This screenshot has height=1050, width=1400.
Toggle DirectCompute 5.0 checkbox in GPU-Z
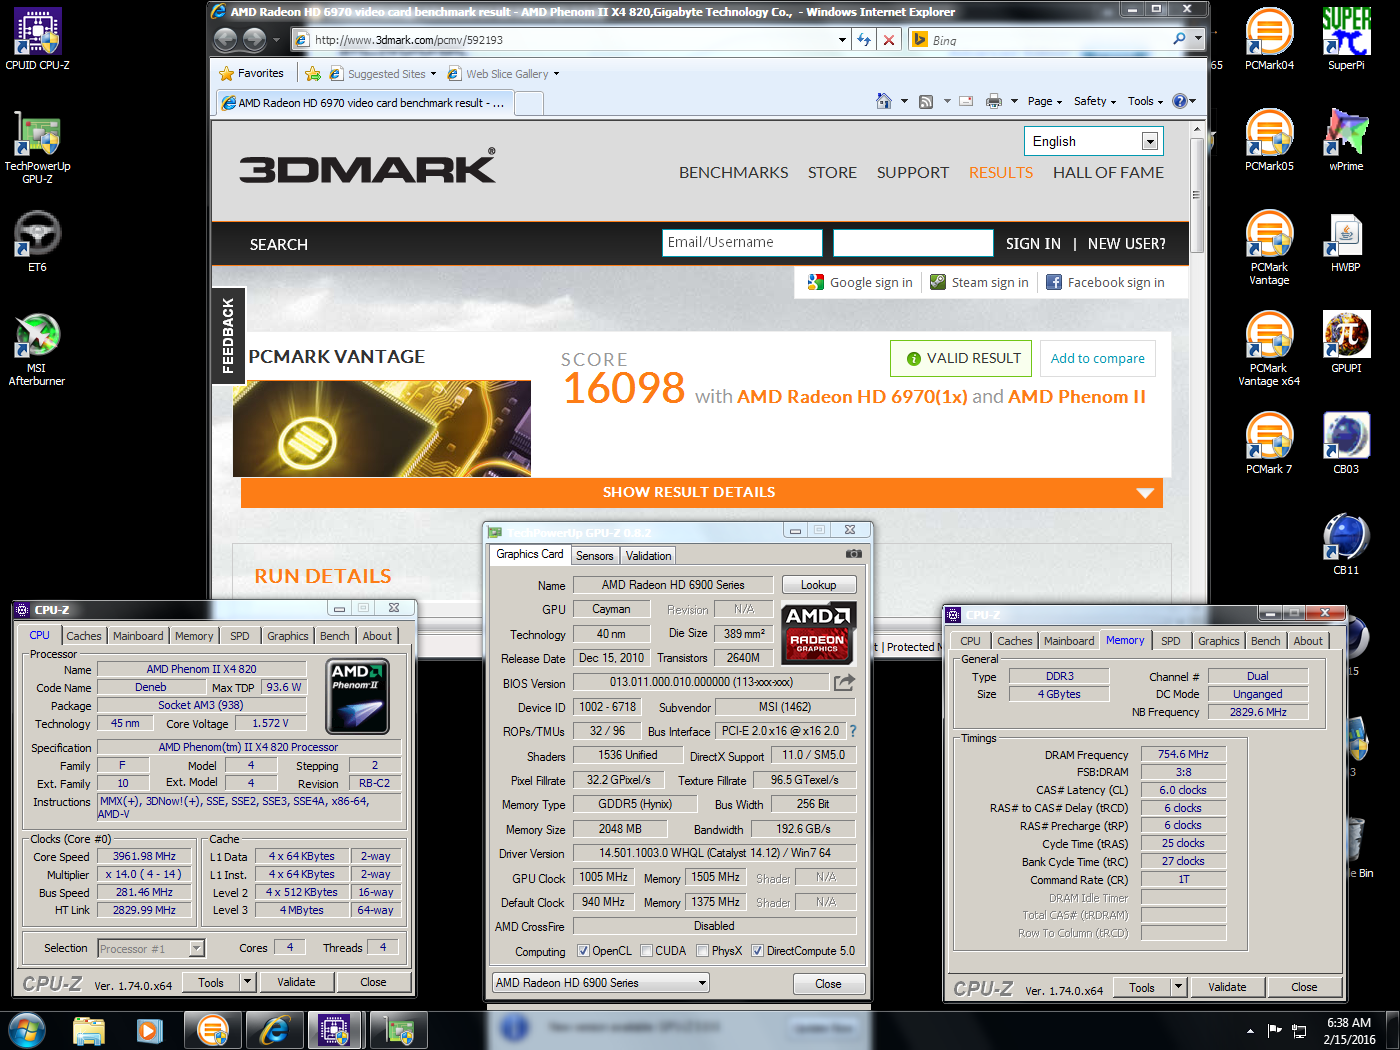[x=758, y=951]
